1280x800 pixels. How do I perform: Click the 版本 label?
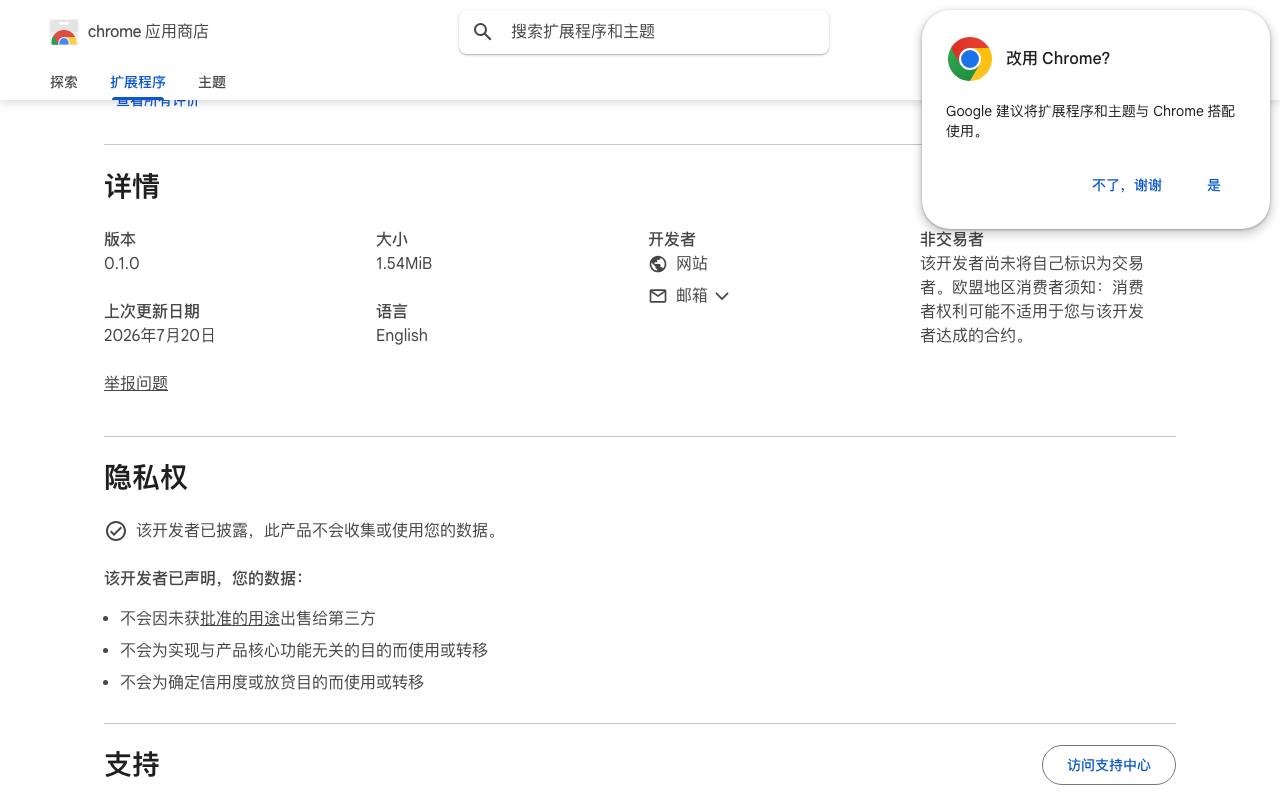pos(120,240)
